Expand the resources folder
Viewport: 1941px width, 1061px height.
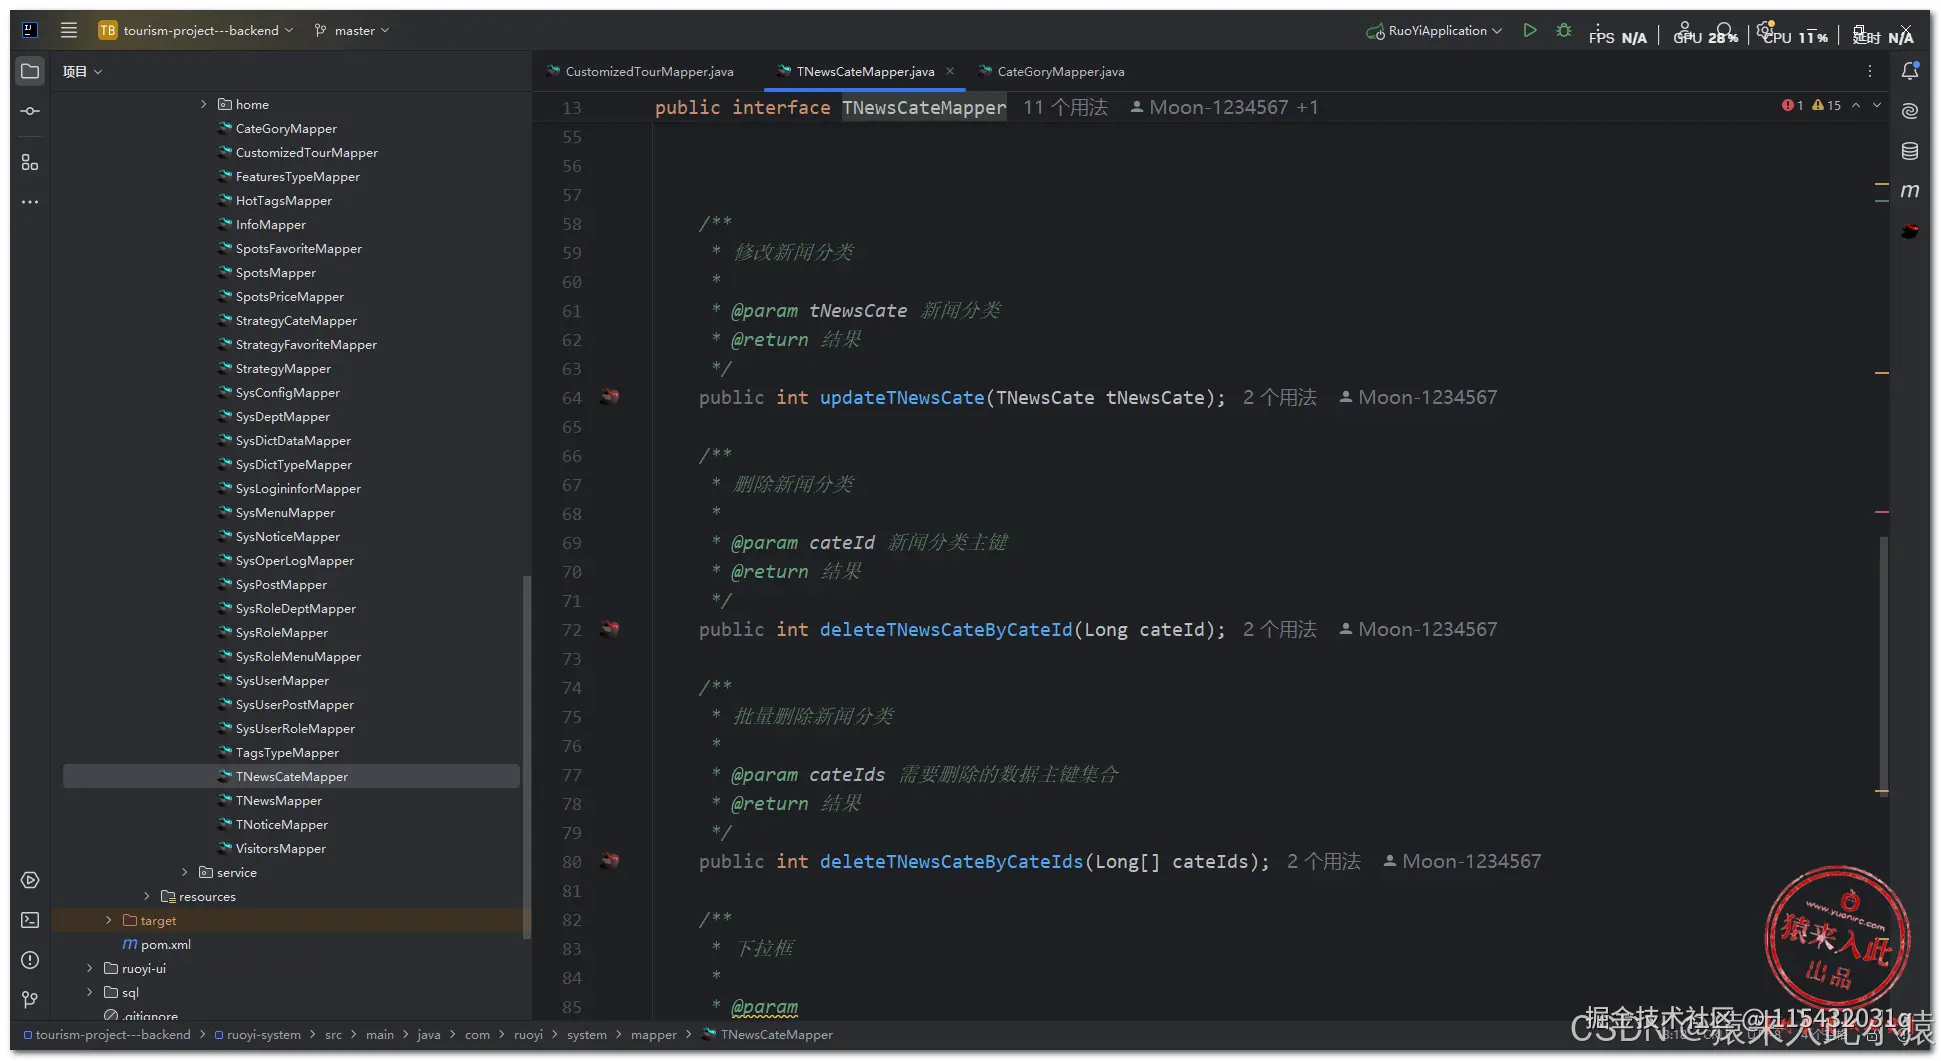pos(146,896)
